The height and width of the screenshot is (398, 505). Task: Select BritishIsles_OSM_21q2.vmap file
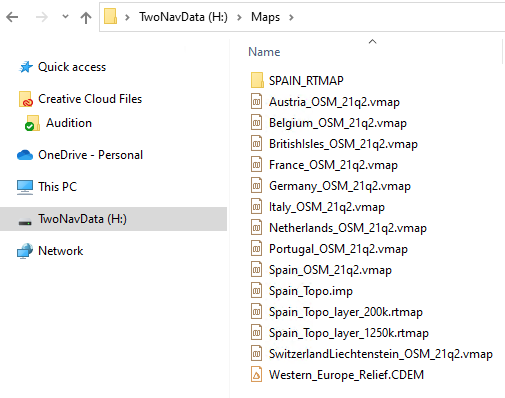click(343, 144)
